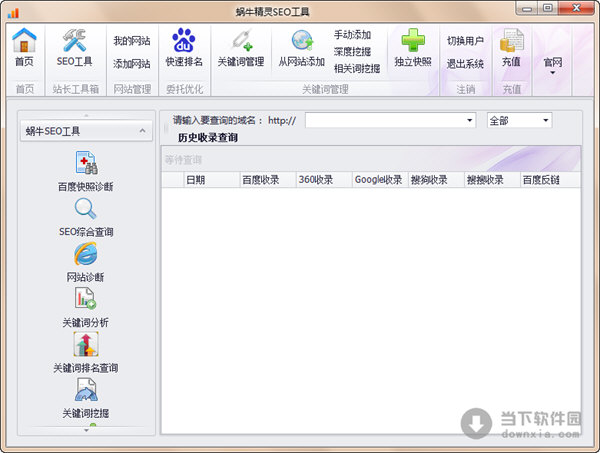Close the 蜗牛精灵SEO工具 window

tap(576, 8)
